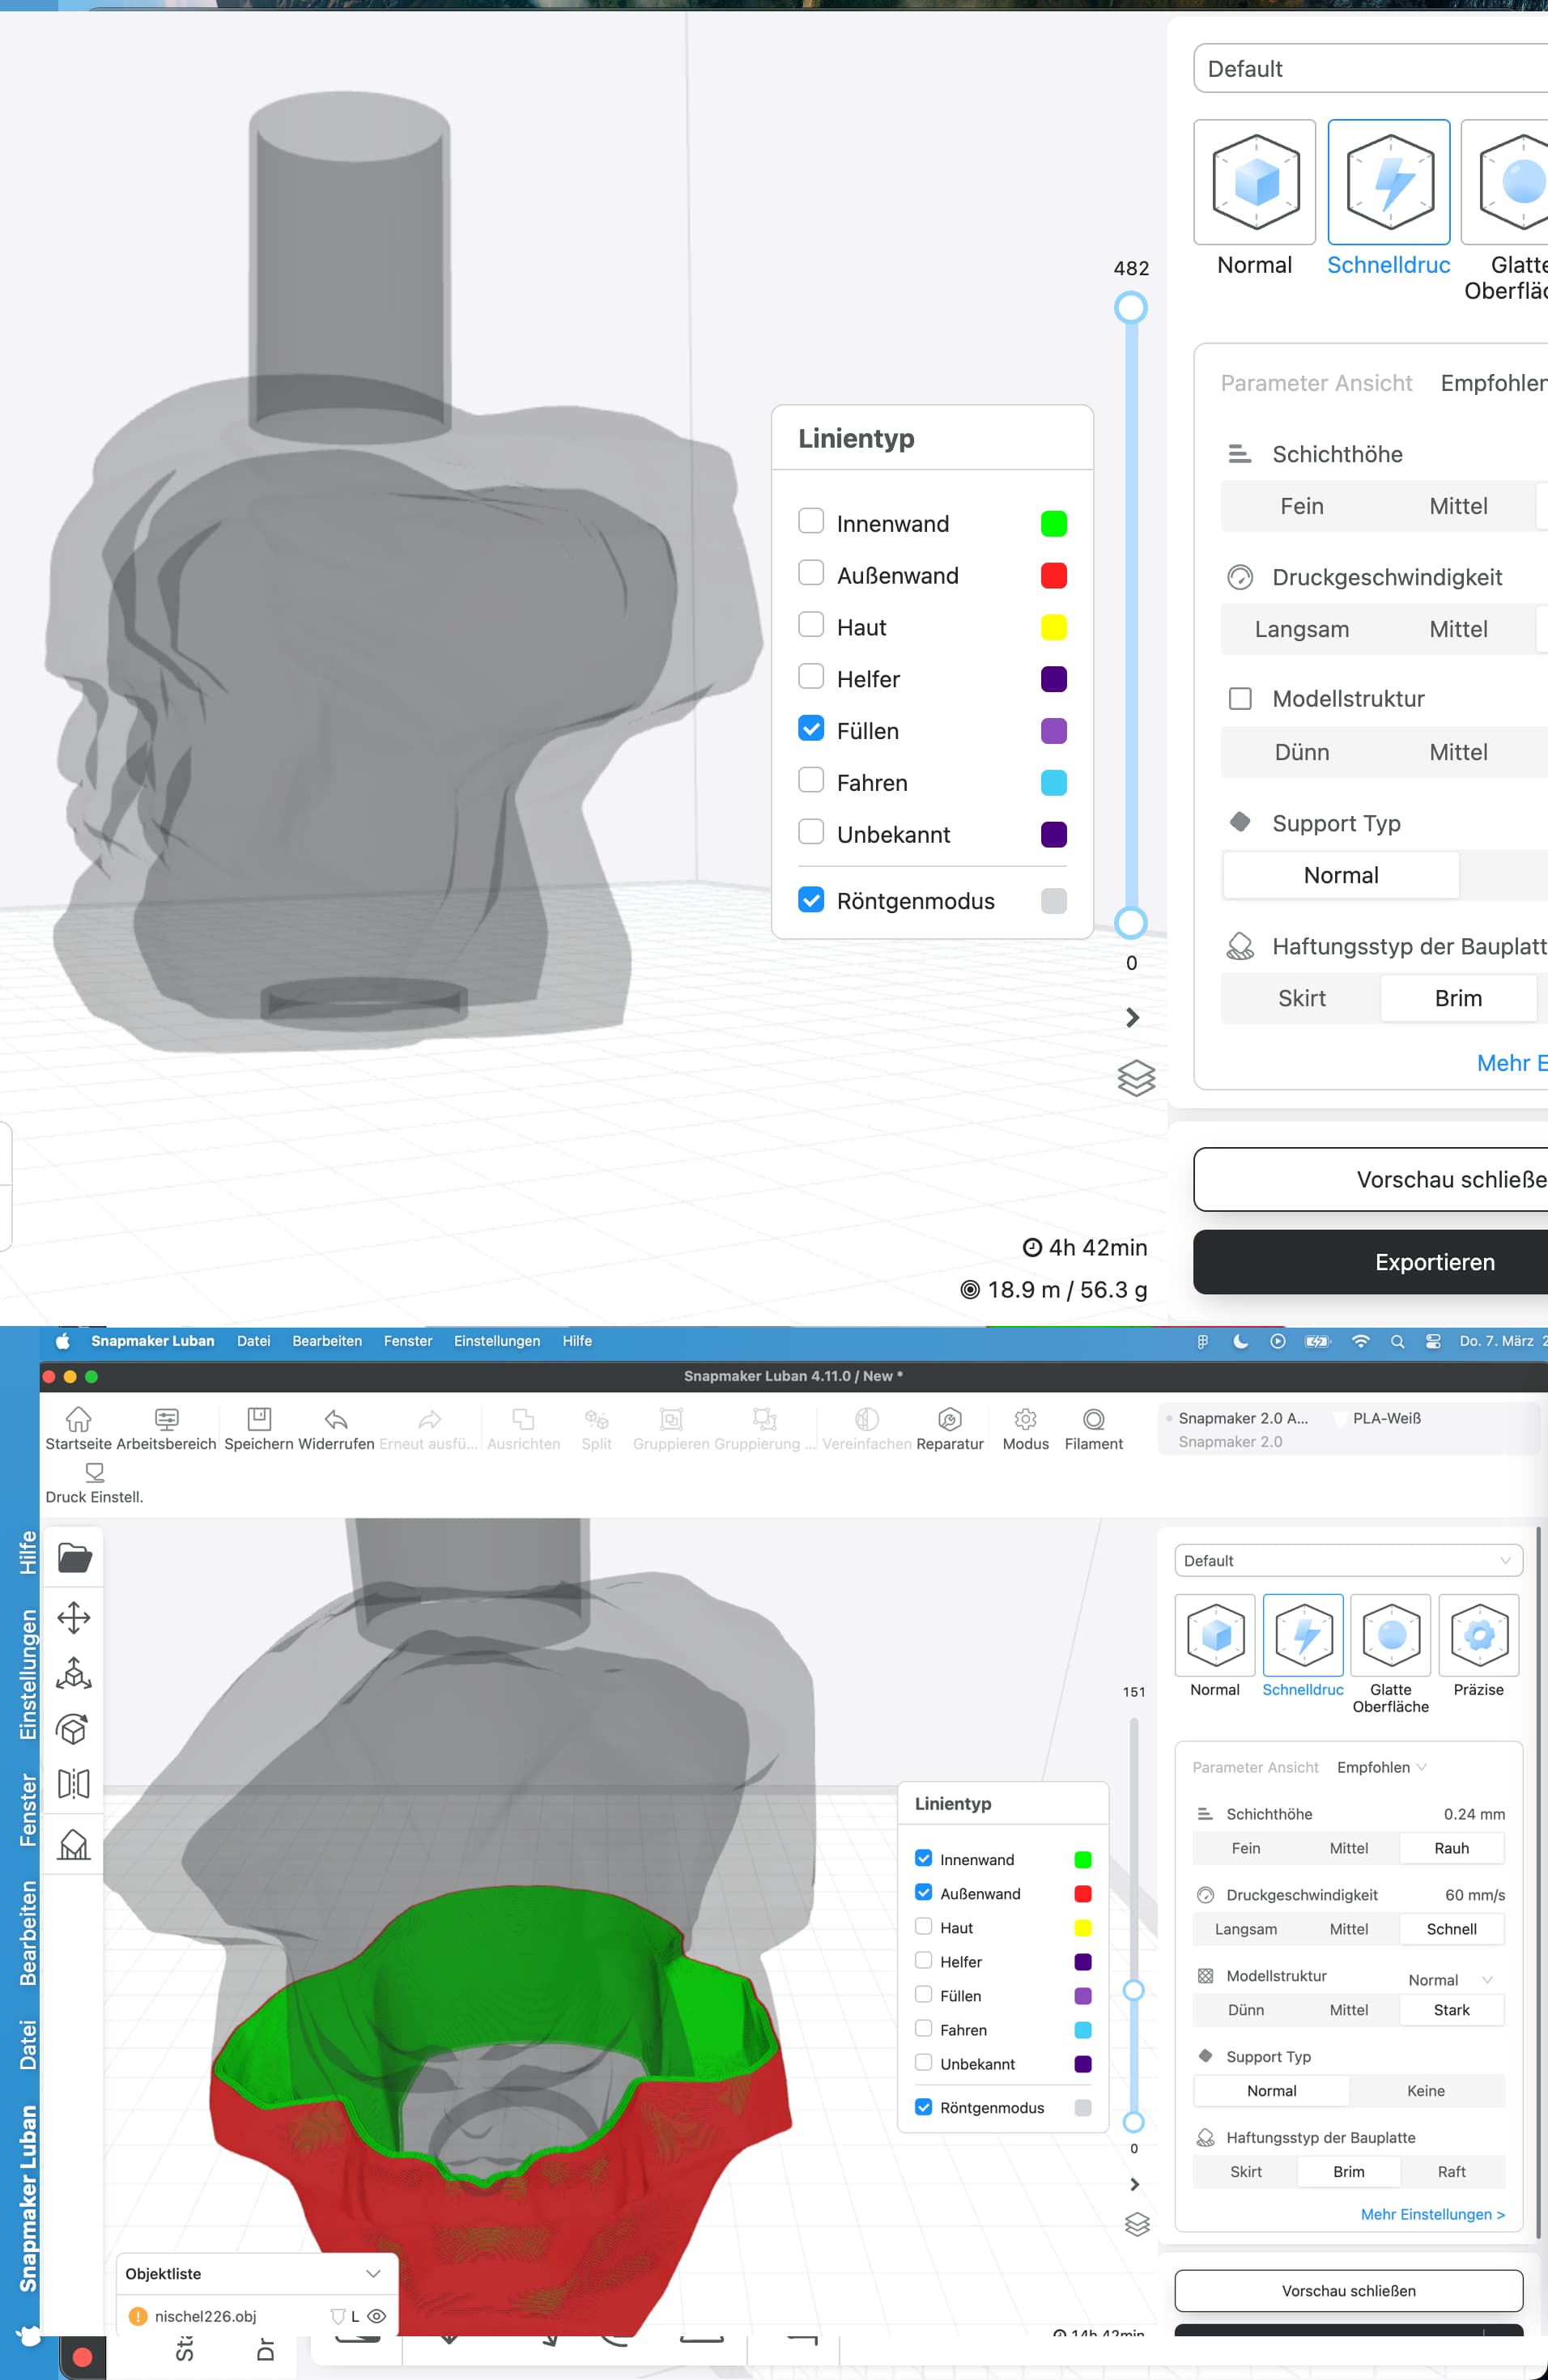Uncheck Innenwand in the small Linientyp panel
The image size is (1548, 2380).
pyautogui.click(x=924, y=1858)
